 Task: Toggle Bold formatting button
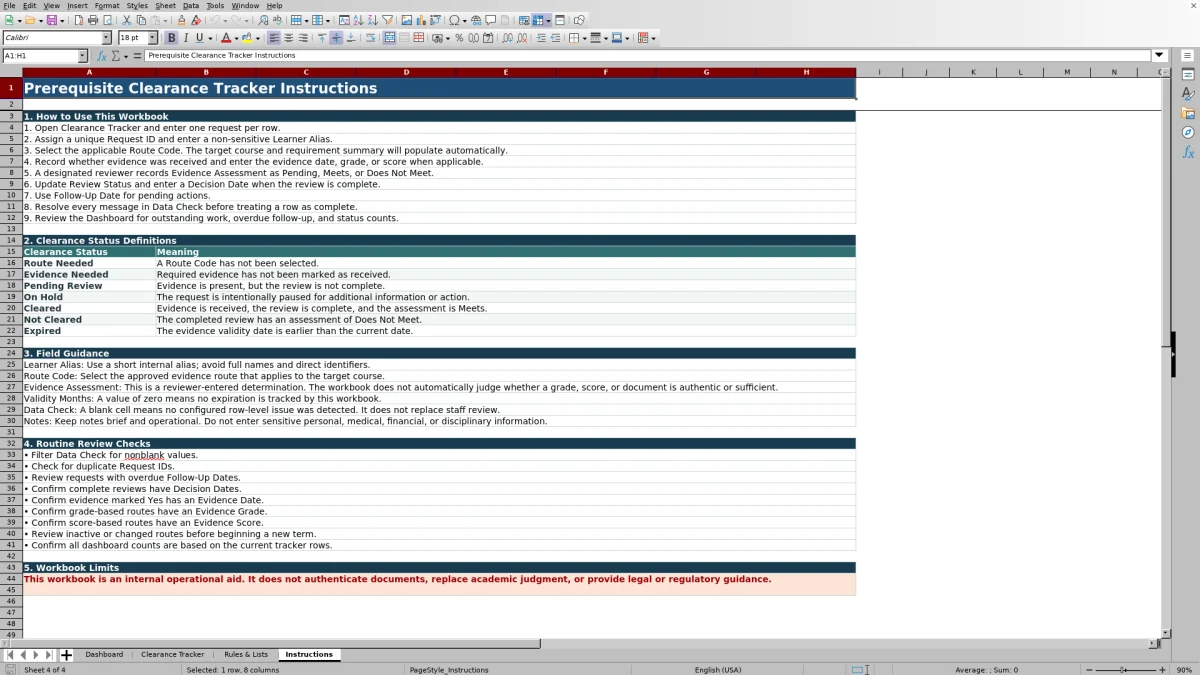171,38
